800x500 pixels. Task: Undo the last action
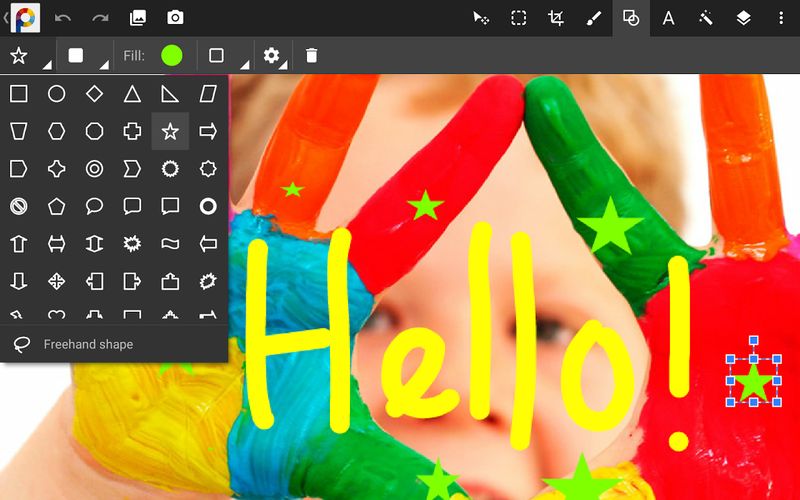(62, 18)
